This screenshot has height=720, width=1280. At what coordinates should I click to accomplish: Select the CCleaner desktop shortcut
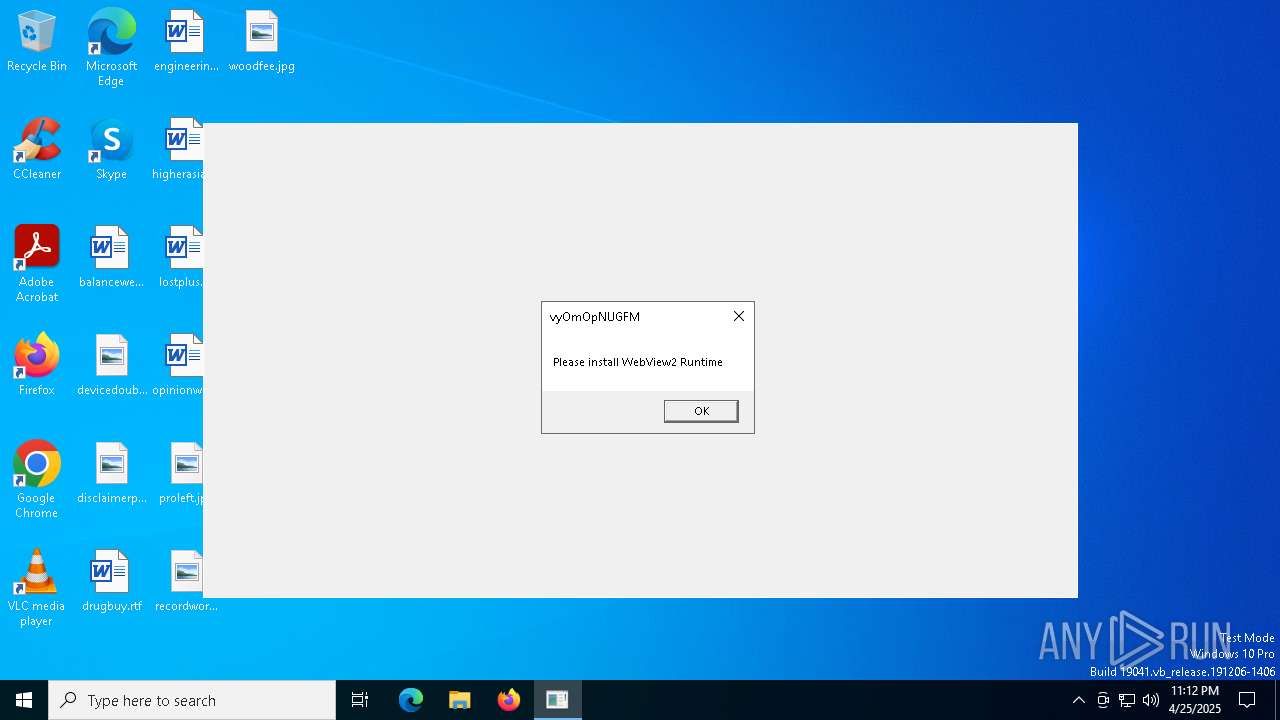(x=37, y=150)
